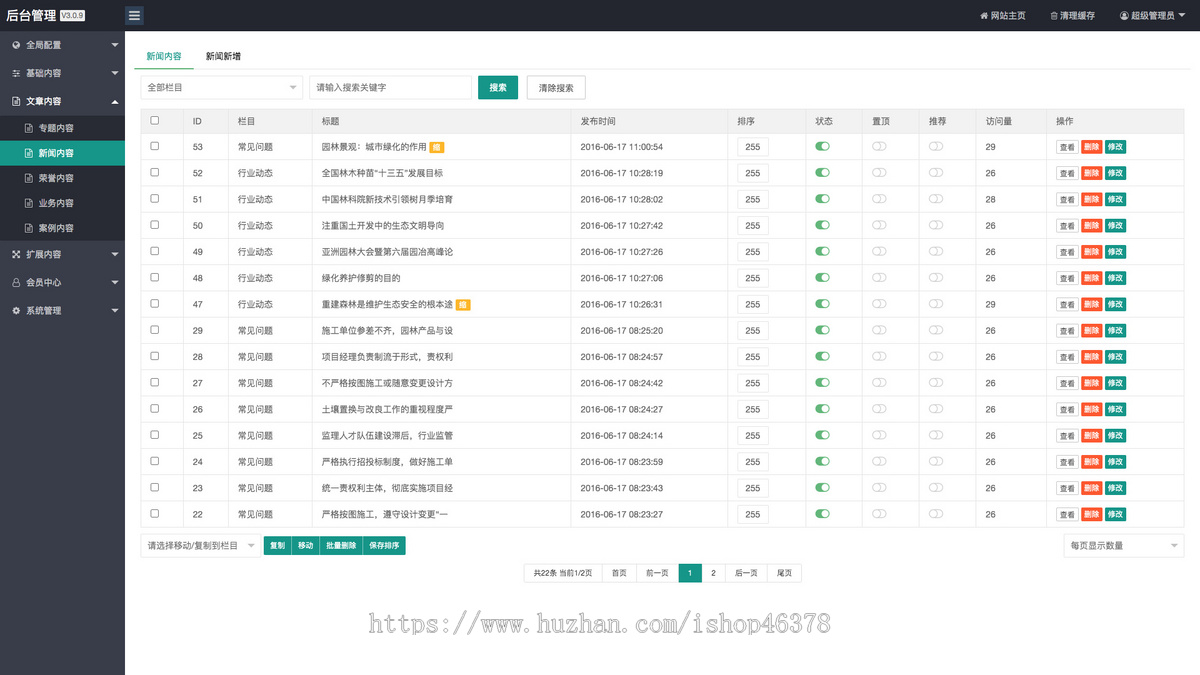Click the 排序 input for row ID 53
The width and height of the screenshot is (1200, 675).
tap(753, 147)
